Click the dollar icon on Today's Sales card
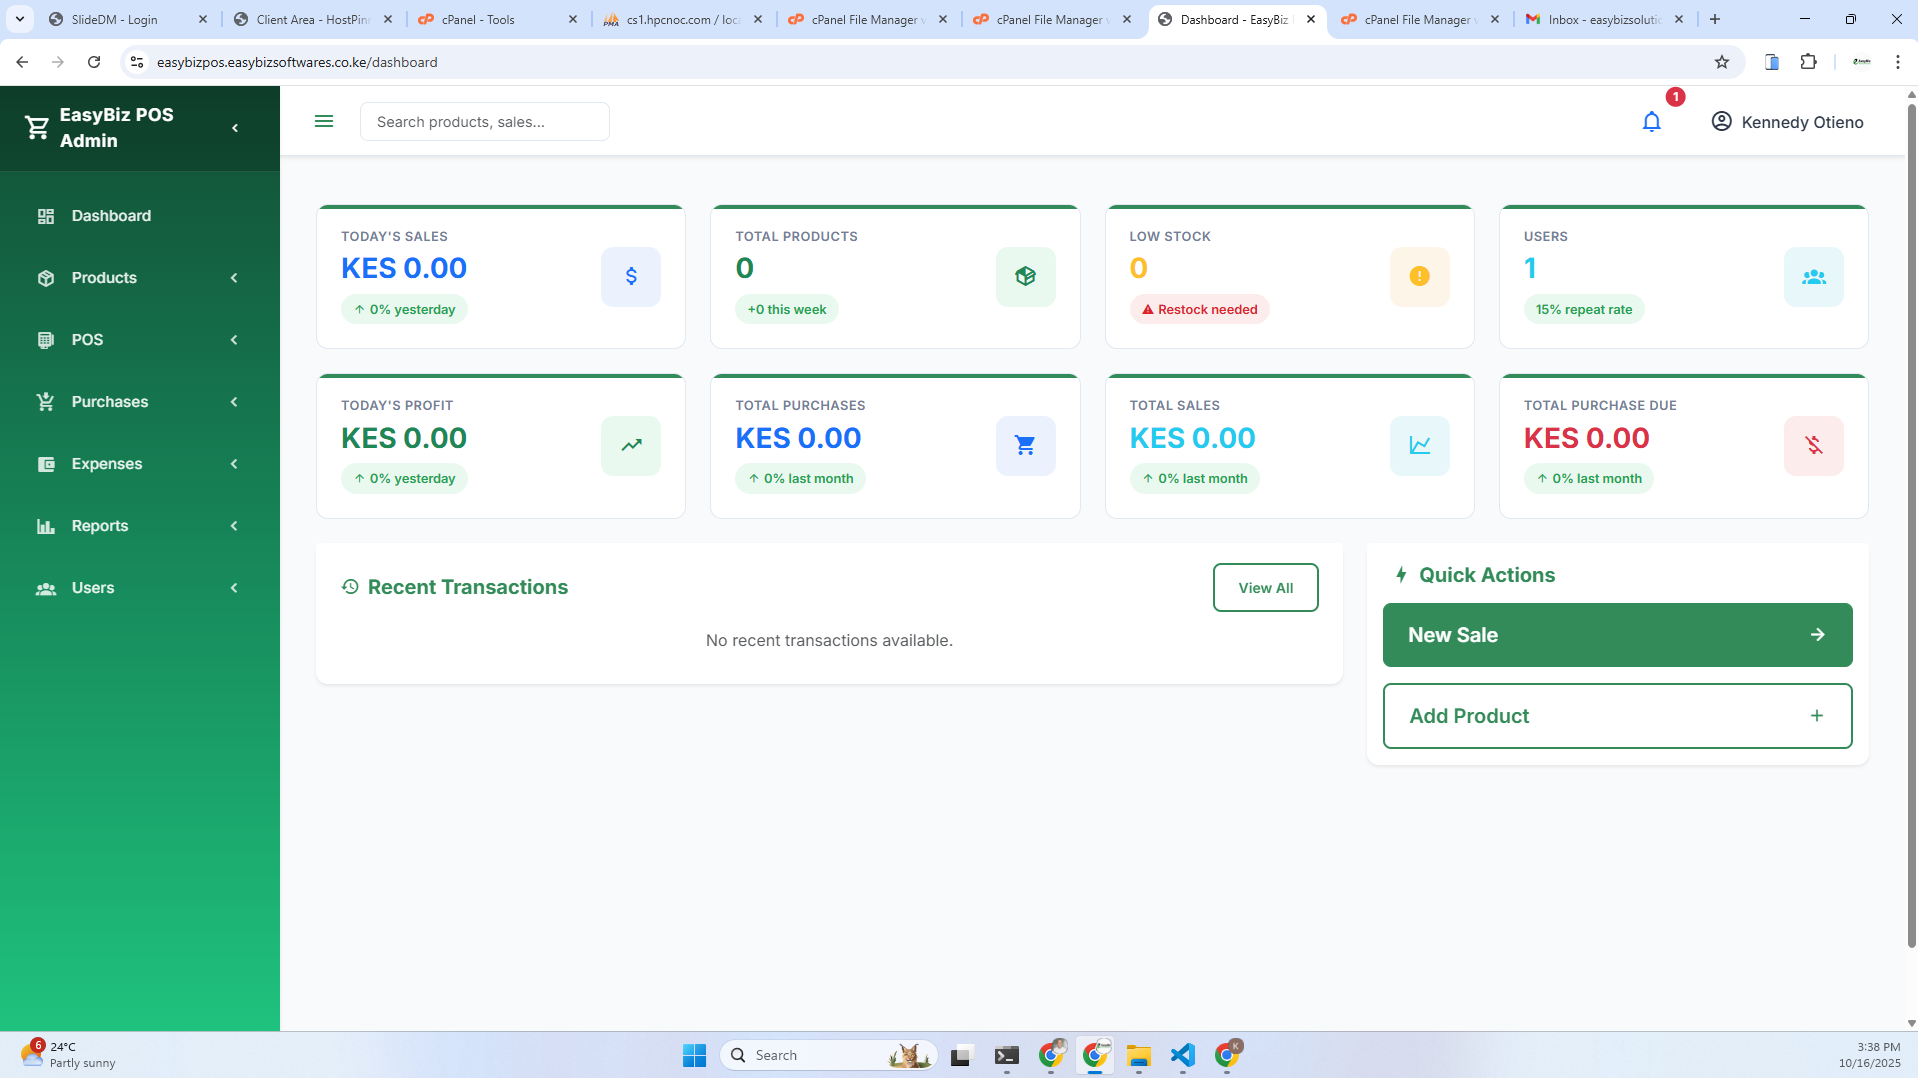This screenshot has height=1078, width=1918. click(x=630, y=277)
